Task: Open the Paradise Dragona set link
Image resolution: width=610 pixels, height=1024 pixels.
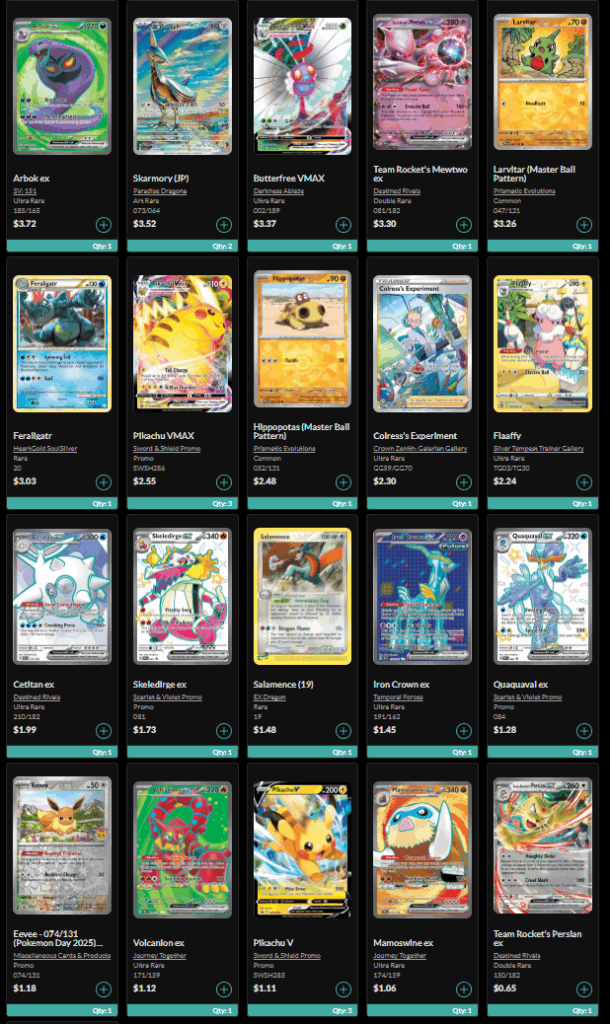Action: pyautogui.click(x=160, y=191)
